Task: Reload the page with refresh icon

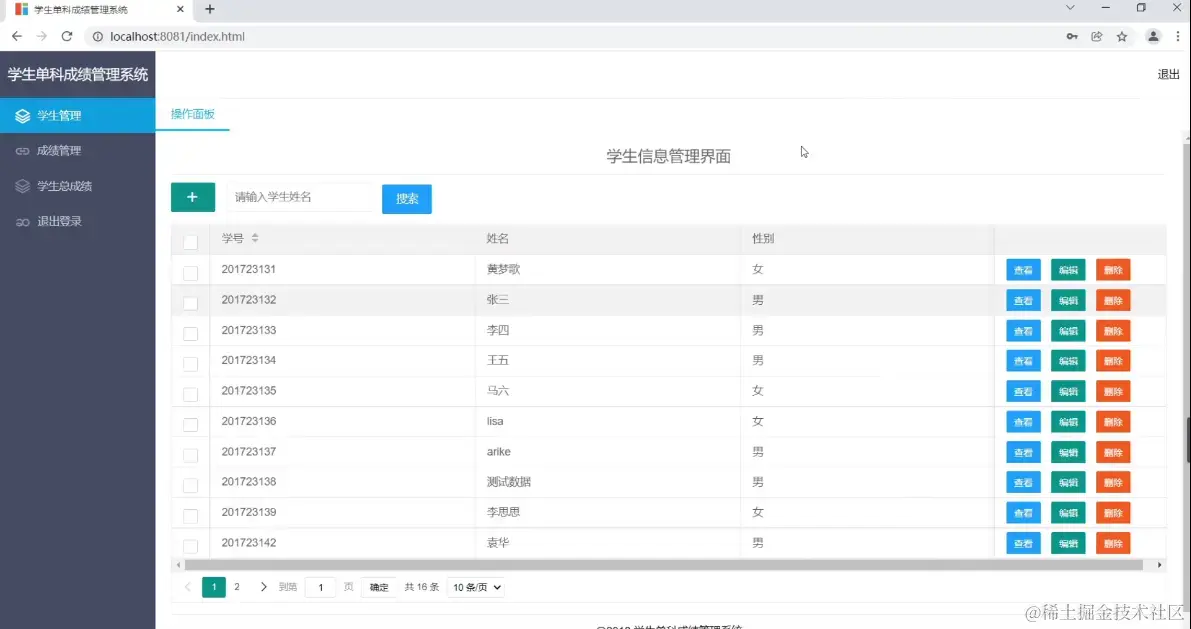Action: click(x=67, y=36)
